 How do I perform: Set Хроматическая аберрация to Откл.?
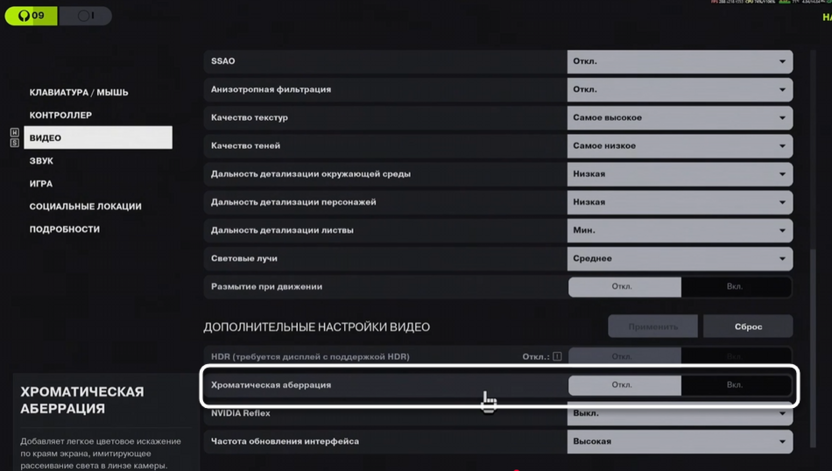click(623, 385)
